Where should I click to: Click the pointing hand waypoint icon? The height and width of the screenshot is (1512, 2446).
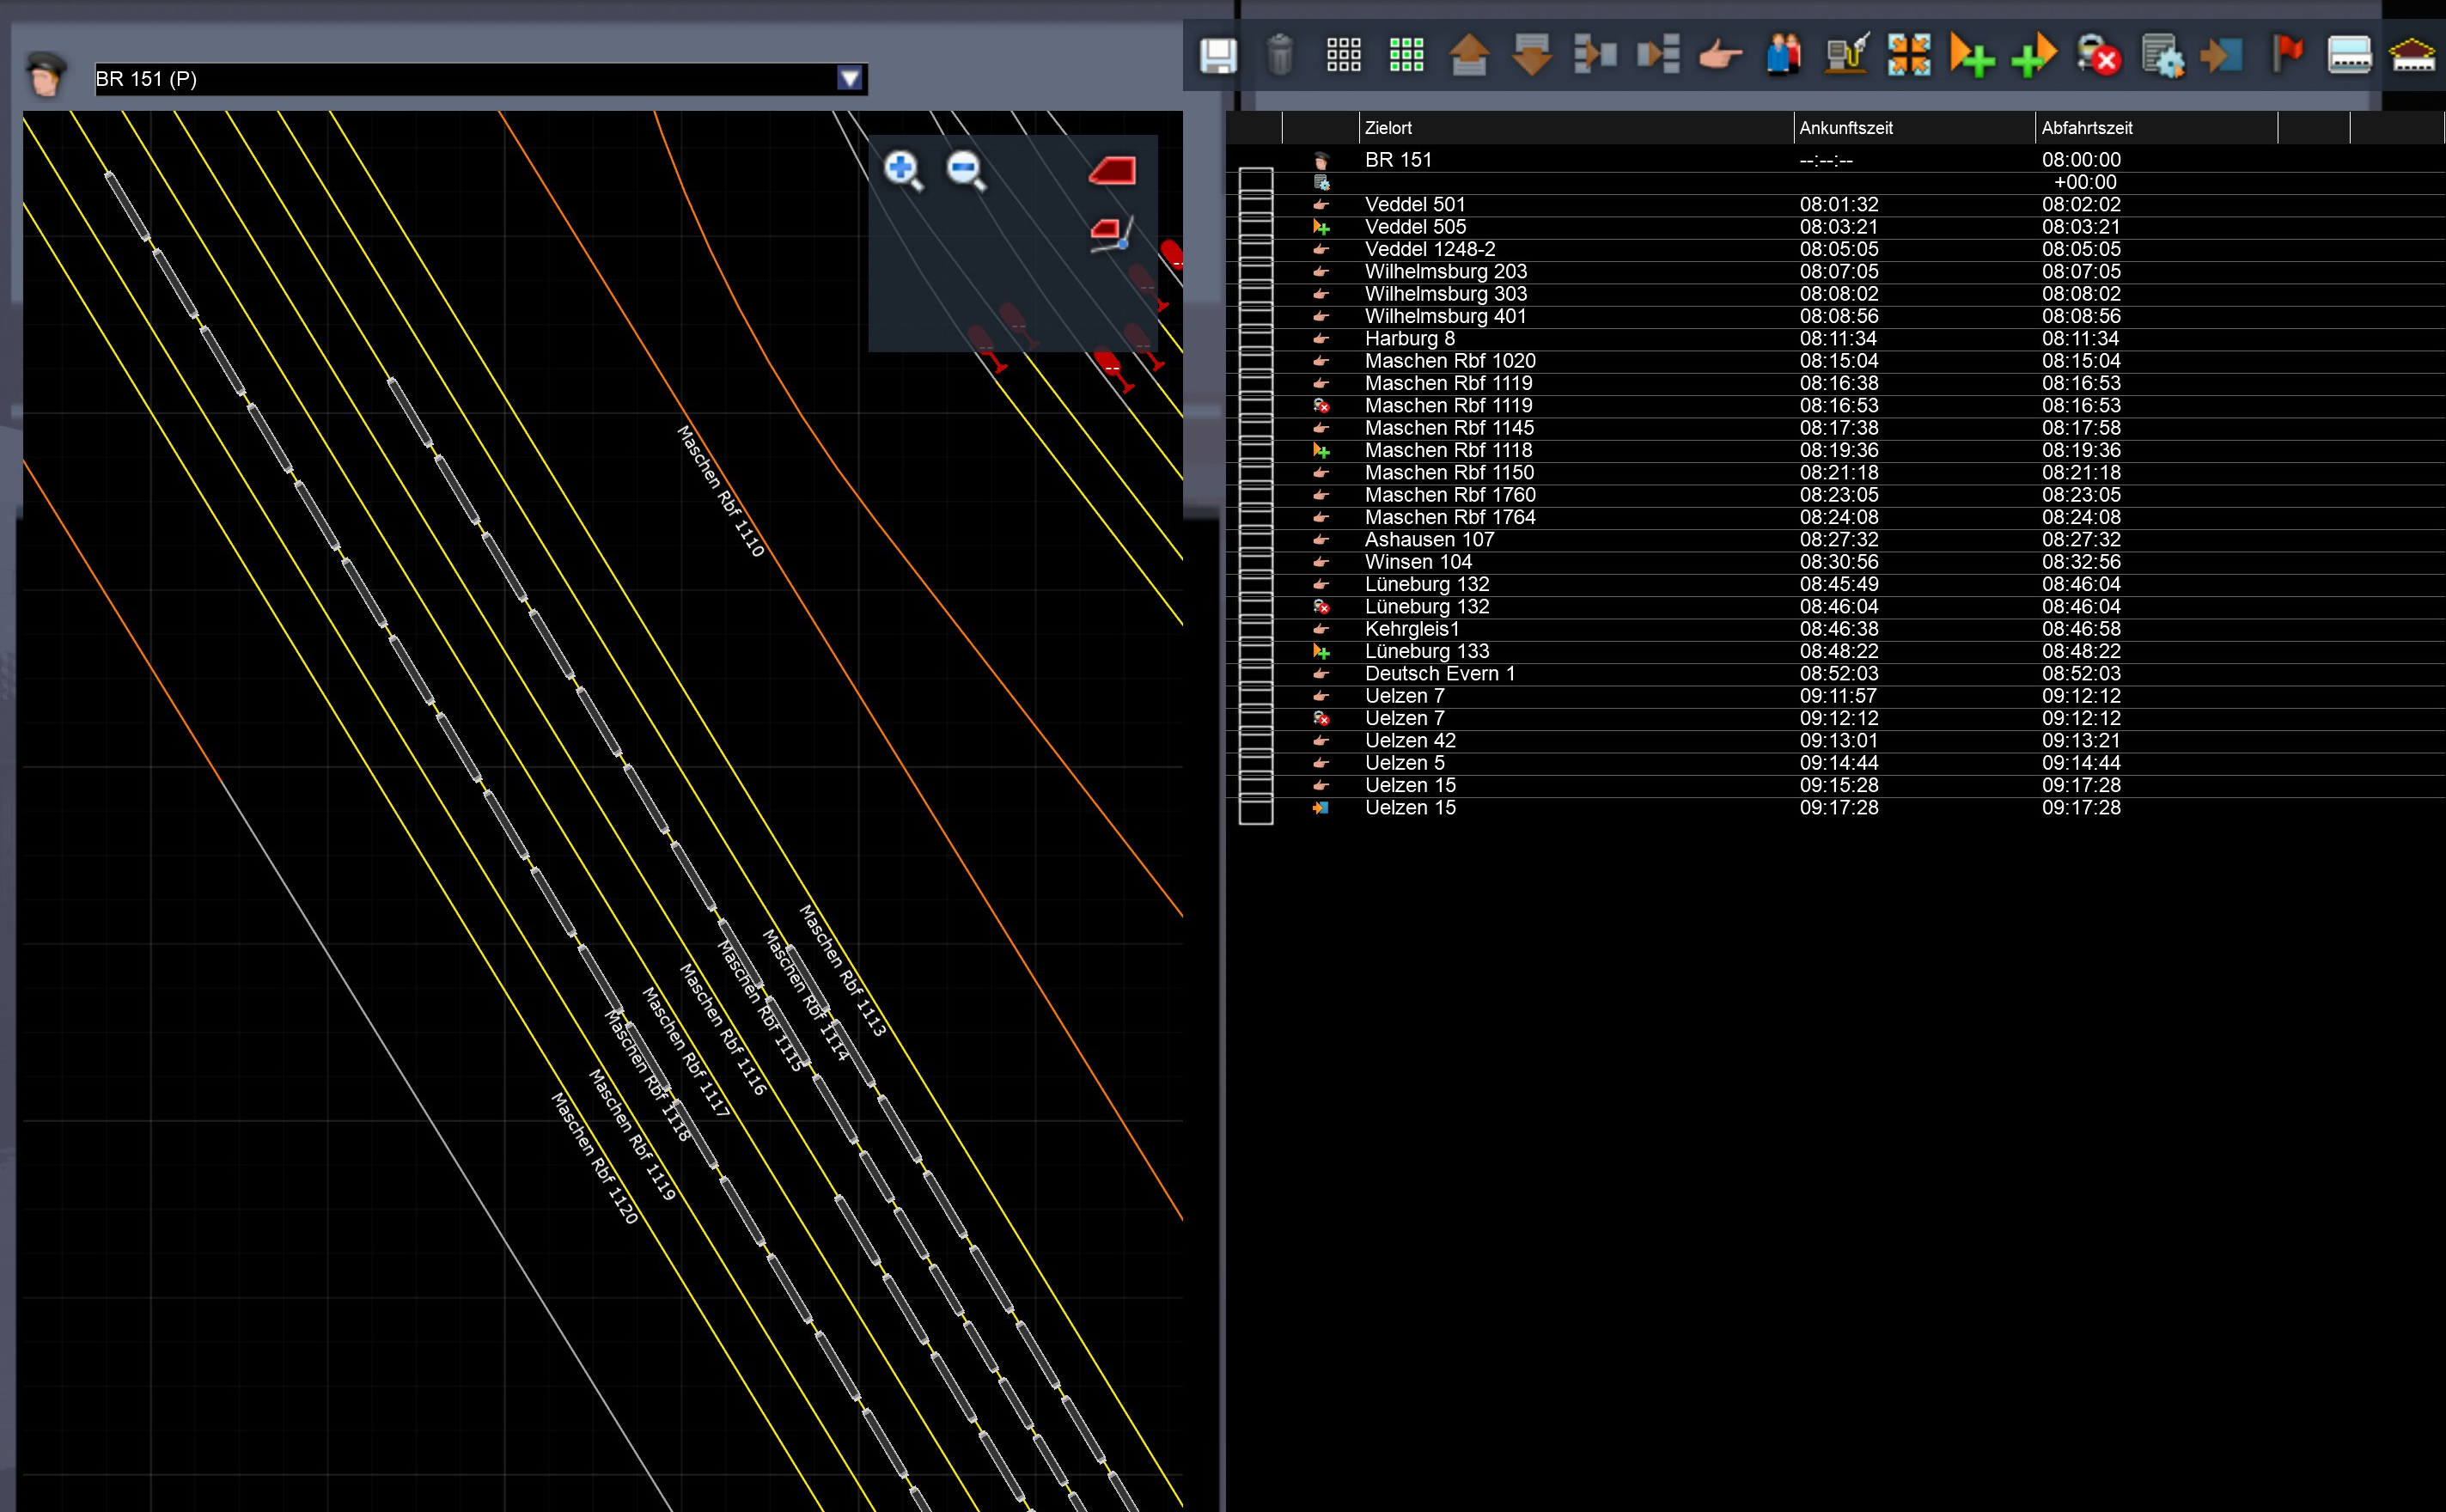coord(1720,56)
